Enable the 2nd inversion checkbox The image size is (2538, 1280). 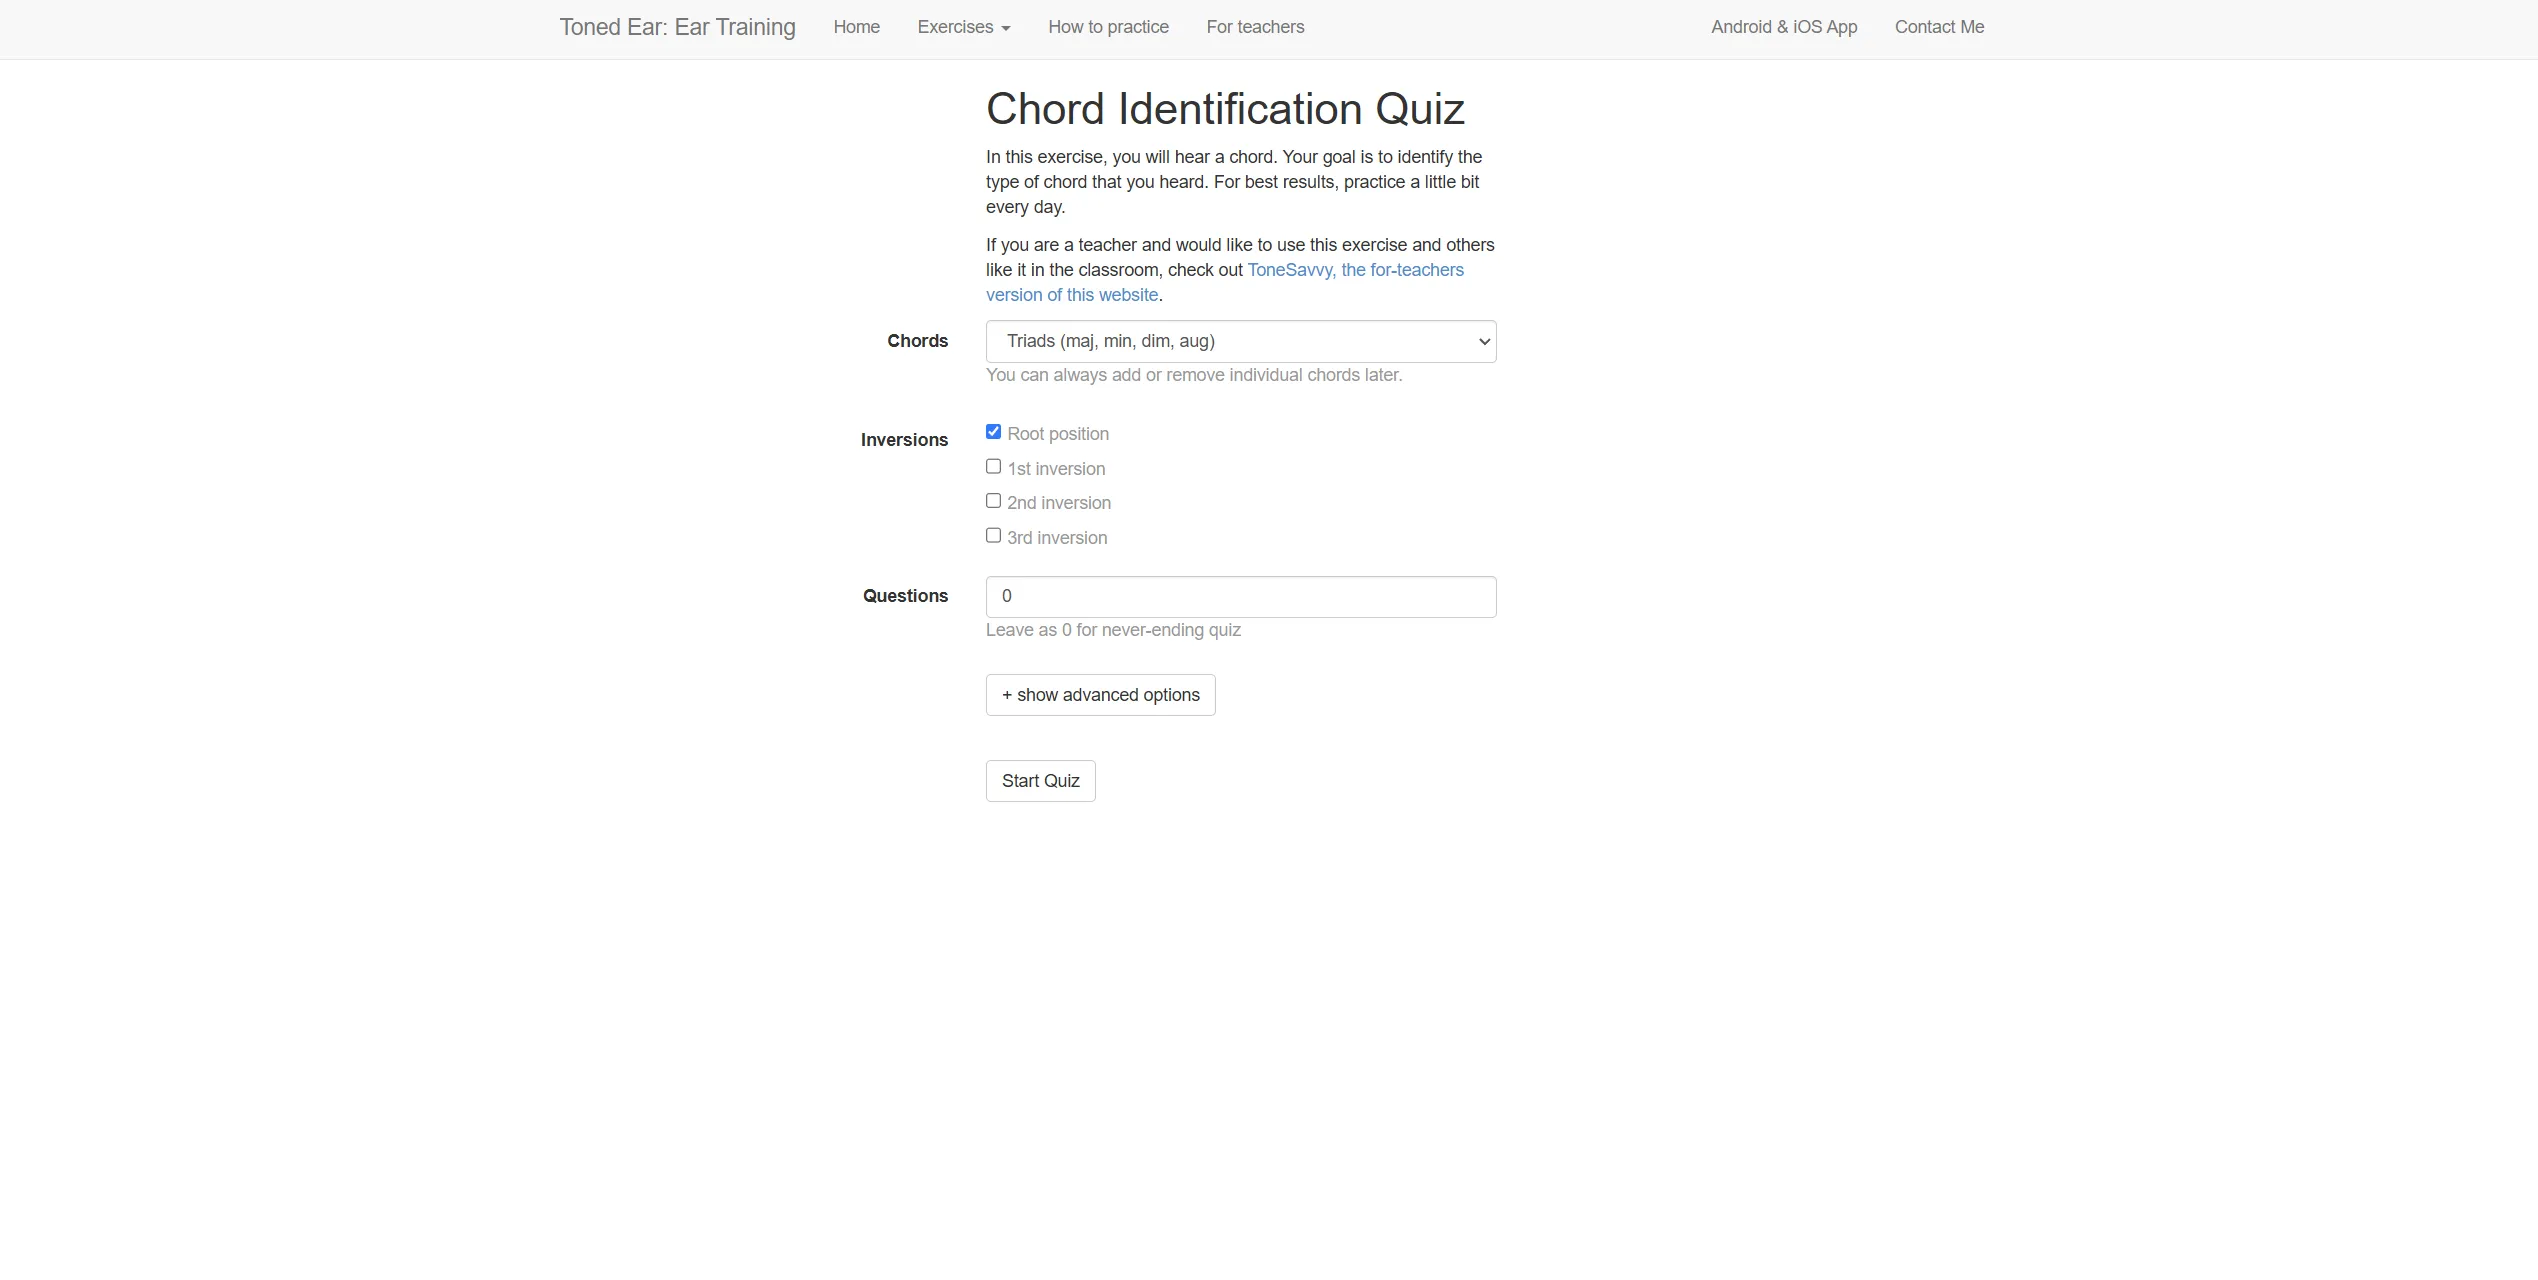pos(993,501)
